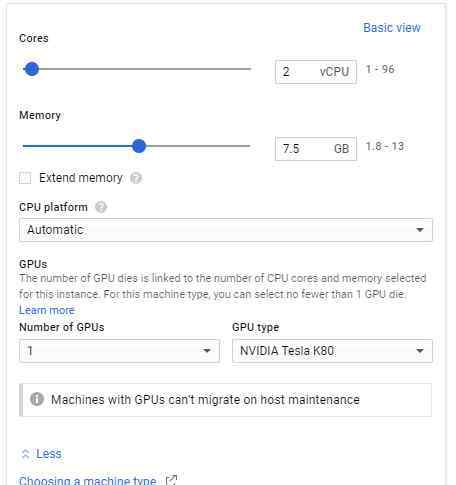The image size is (456, 485).
Task: Open the Learn more link about GPUs
Action: coord(47,310)
